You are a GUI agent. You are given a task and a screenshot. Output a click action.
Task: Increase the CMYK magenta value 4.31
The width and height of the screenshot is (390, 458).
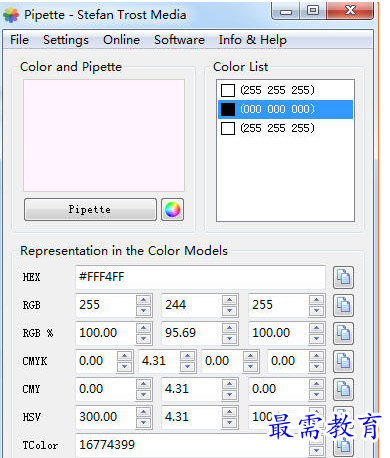pyautogui.click(x=187, y=356)
